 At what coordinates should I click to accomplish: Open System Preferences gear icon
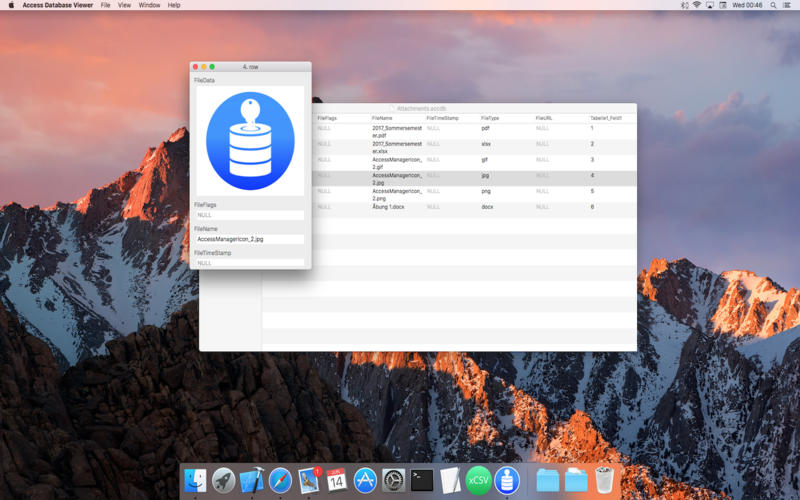tap(393, 481)
